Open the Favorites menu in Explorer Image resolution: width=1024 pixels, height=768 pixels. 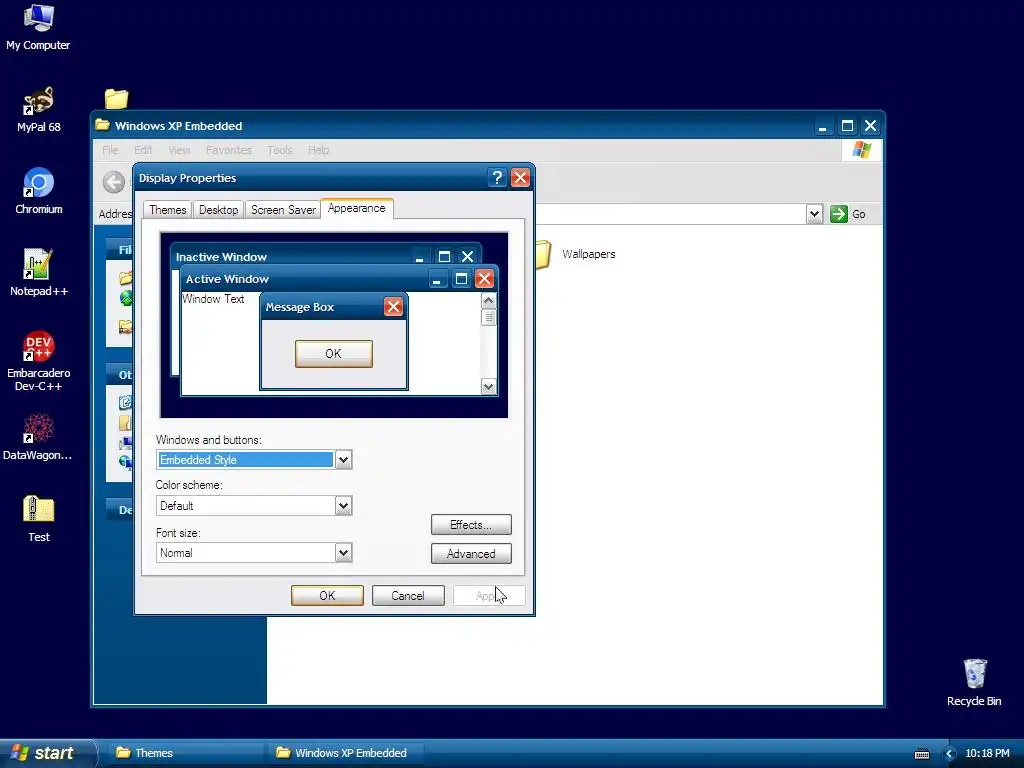point(229,150)
